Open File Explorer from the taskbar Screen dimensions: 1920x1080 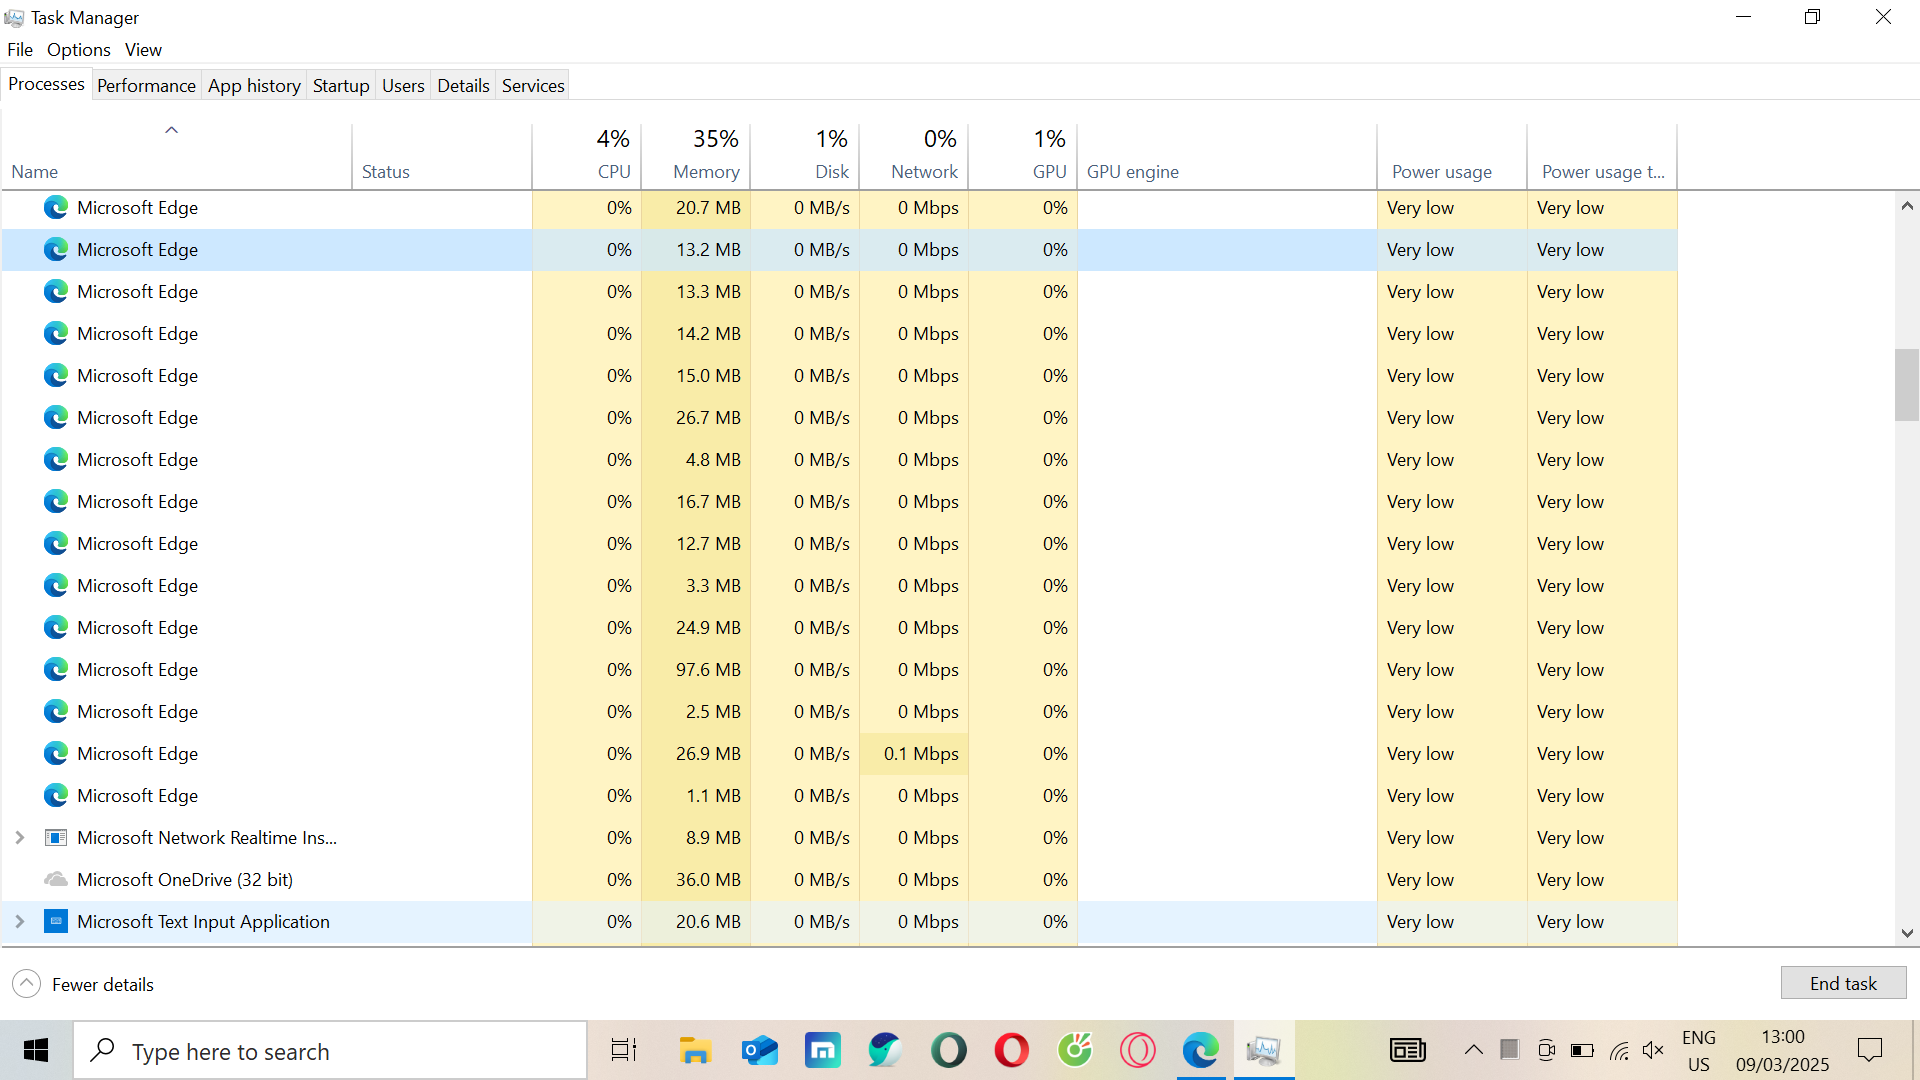pos(695,1051)
